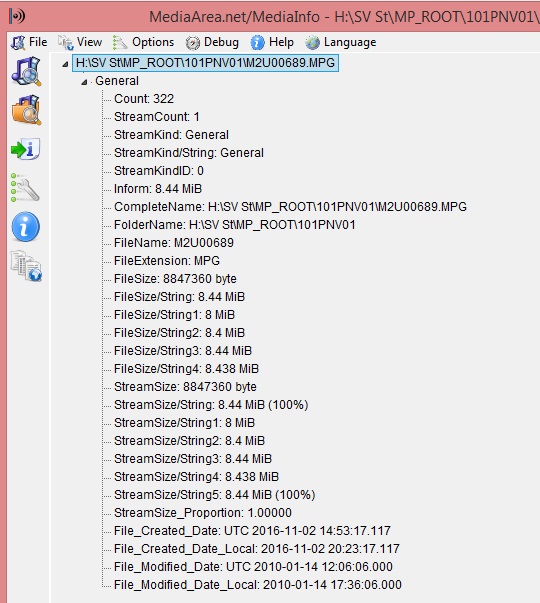Open the File menu
Screen dimensions: 540x603
[29, 42]
